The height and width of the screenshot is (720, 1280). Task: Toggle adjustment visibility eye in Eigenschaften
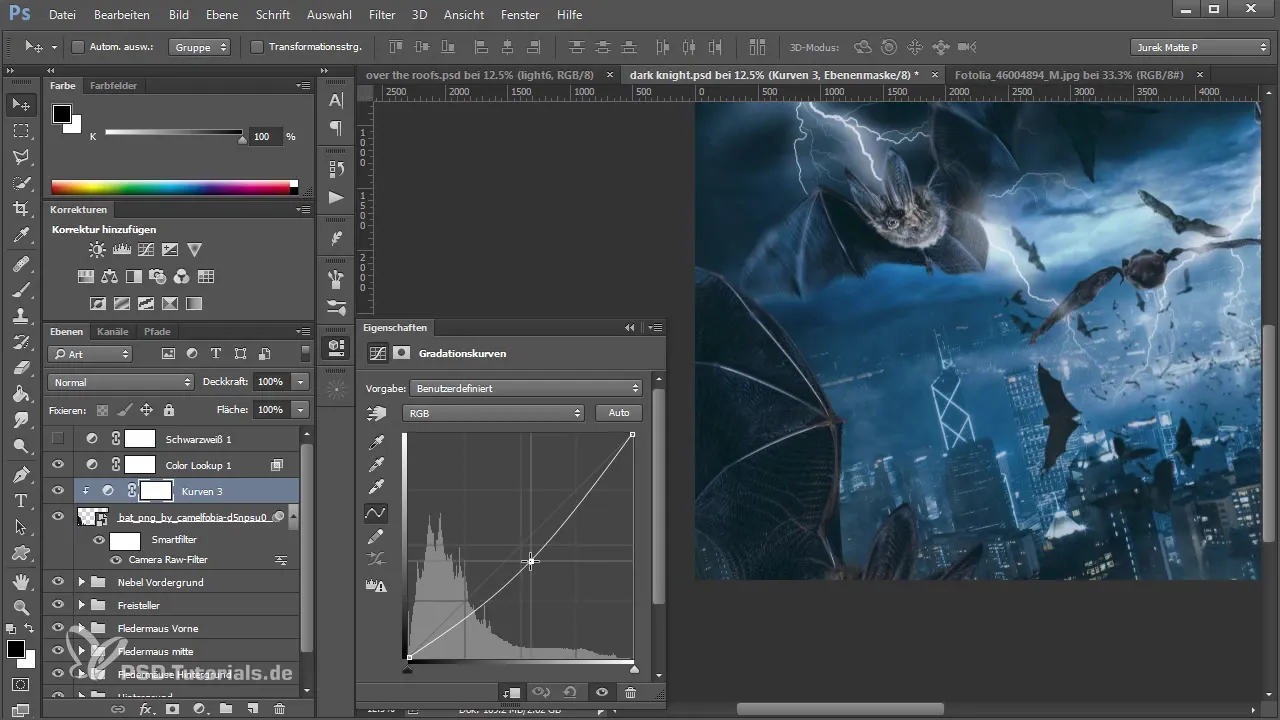click(602, 692)
